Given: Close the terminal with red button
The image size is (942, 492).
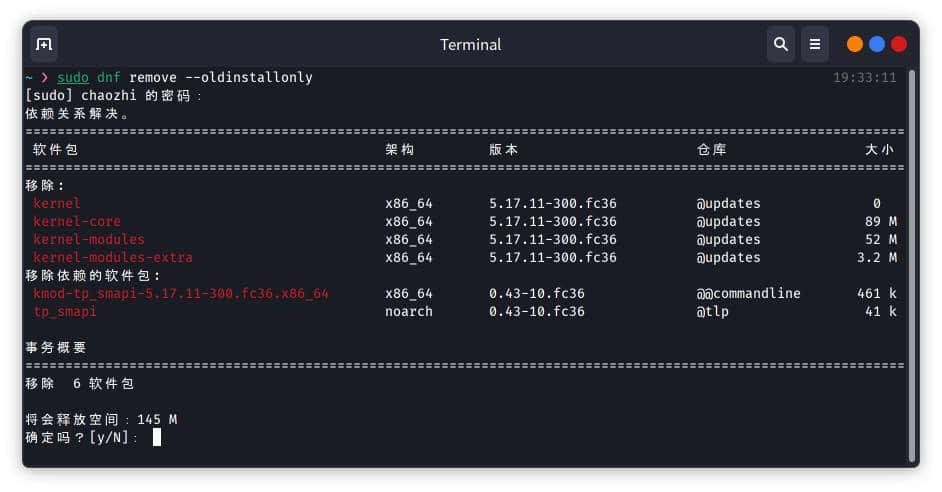Looking at the screenshot, I should point(899,44).
